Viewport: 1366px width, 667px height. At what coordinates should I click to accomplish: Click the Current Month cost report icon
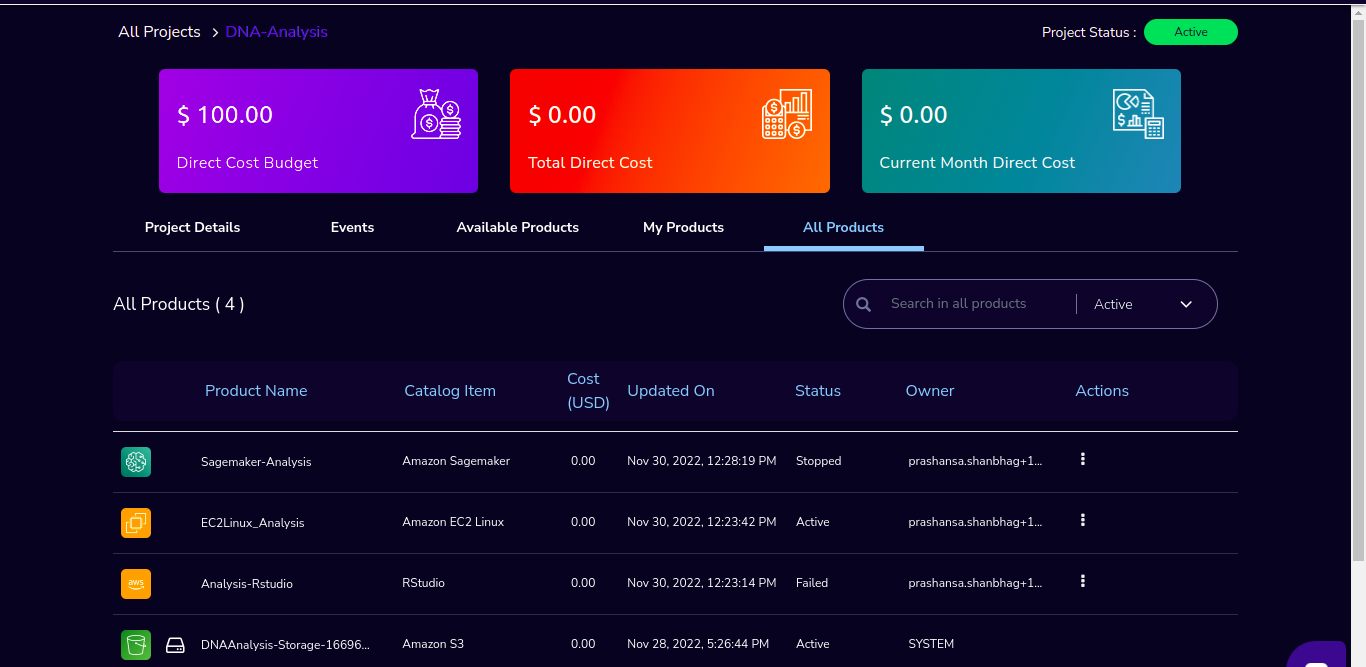tap(1138, 114)
